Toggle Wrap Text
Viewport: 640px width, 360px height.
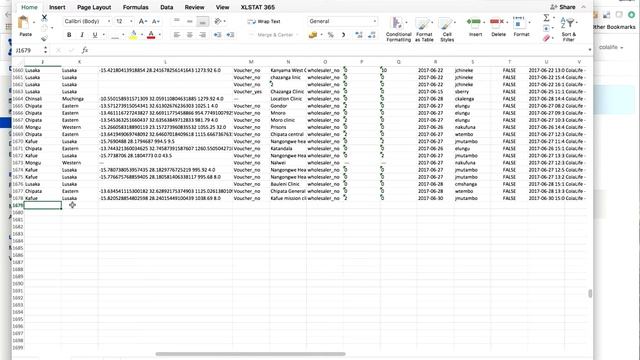tap(264, 21)
